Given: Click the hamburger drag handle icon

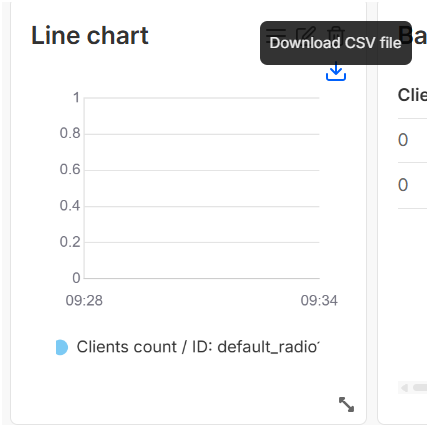Looking at the screenshot, I should 276,34.
